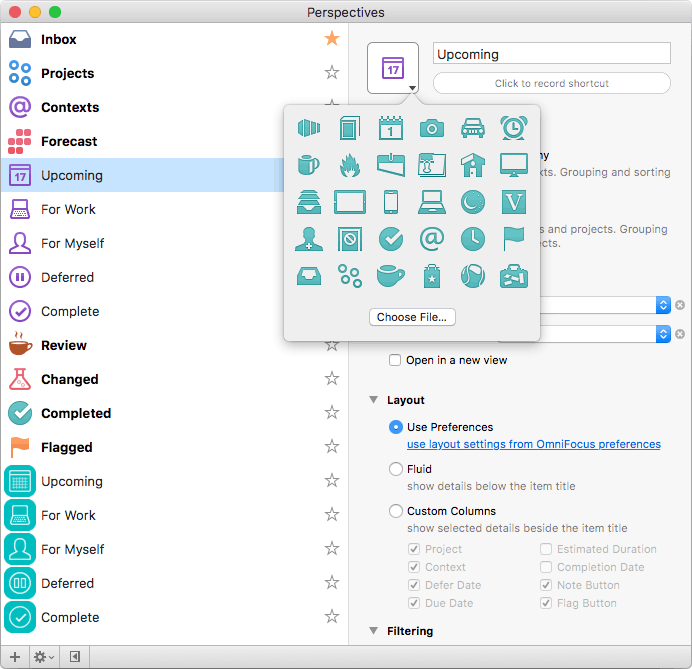This screenshot has height=669, width=692.
Task: Select the tennis ball icon
Action: coord(473,276)
